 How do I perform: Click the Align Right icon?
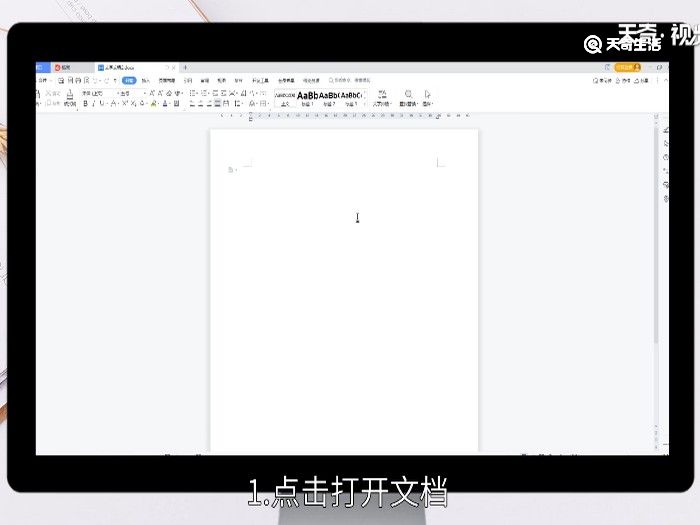209,104
